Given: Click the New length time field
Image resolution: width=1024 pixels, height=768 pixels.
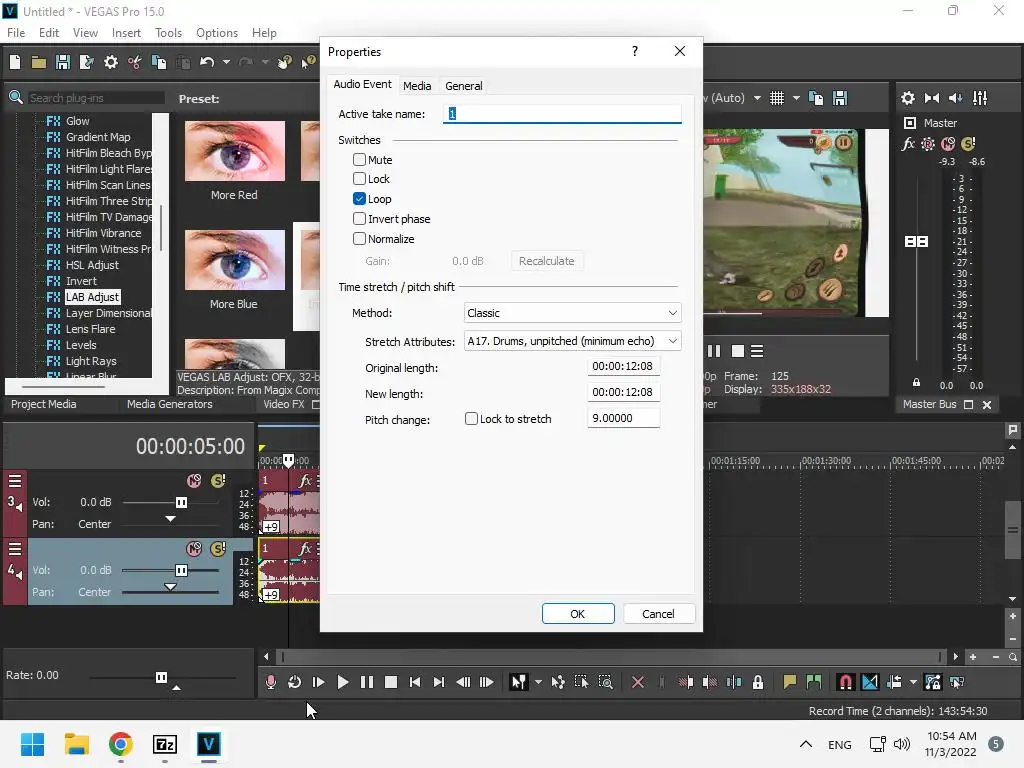Looking at the screenshot, I should [x=623, y=392].
